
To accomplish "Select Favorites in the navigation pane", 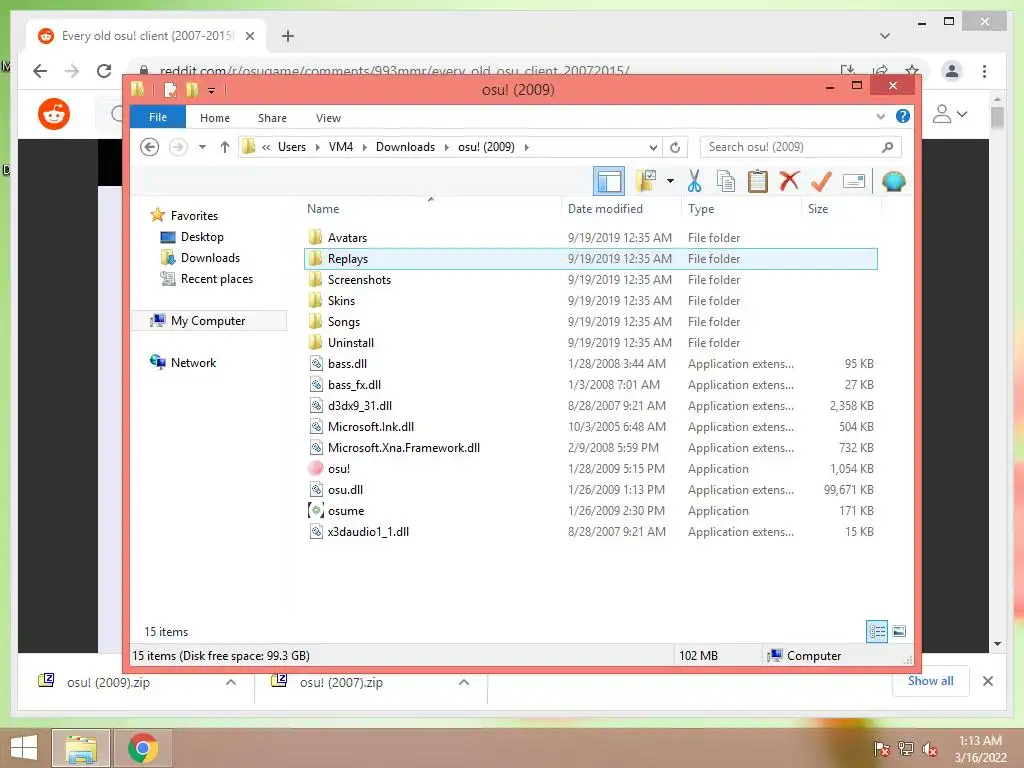I will (194, 216).
